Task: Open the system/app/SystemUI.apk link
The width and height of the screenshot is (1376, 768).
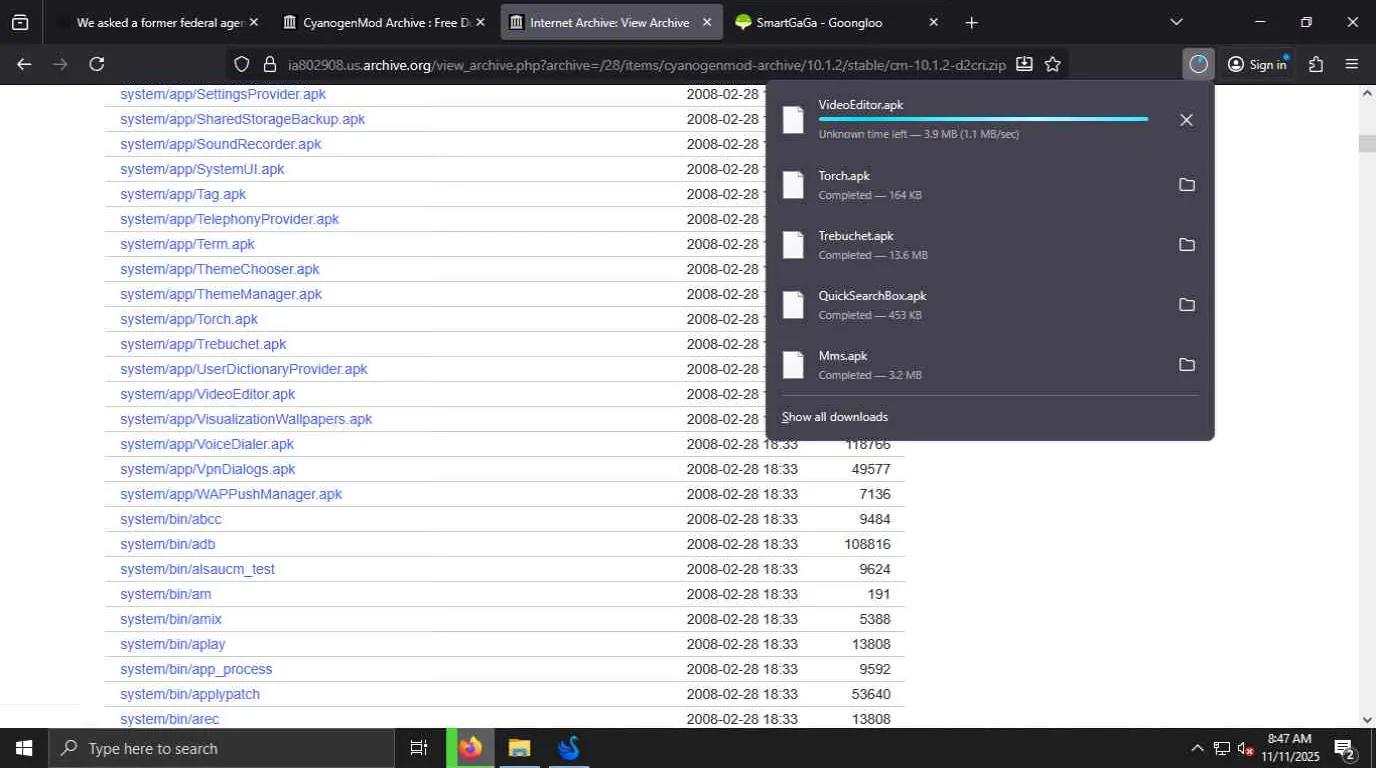Action: click(202, 169)
